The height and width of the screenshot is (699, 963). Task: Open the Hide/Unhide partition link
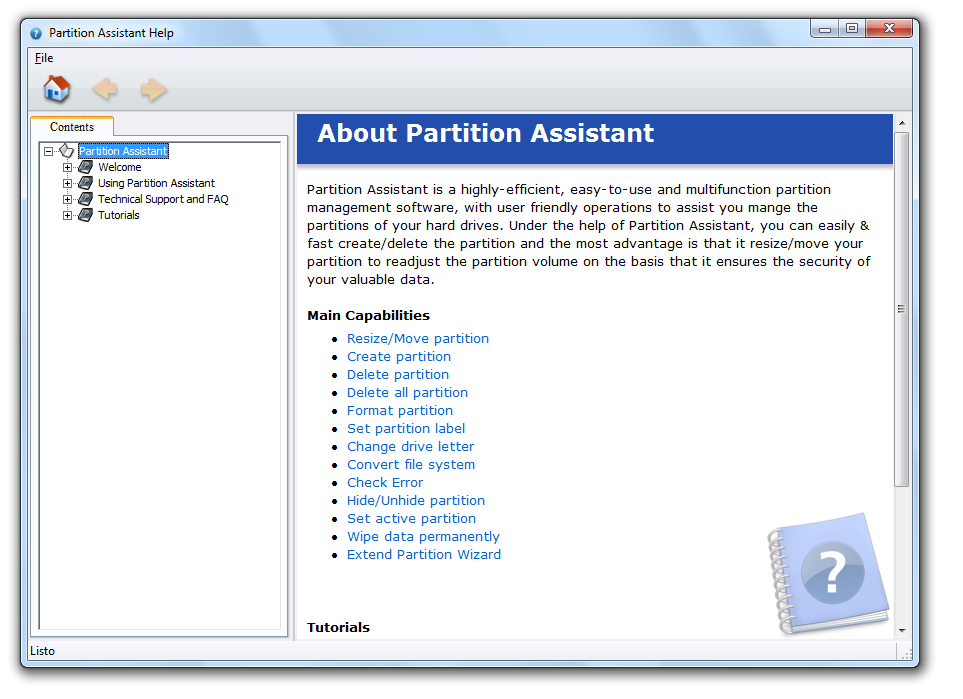(416, 501)
